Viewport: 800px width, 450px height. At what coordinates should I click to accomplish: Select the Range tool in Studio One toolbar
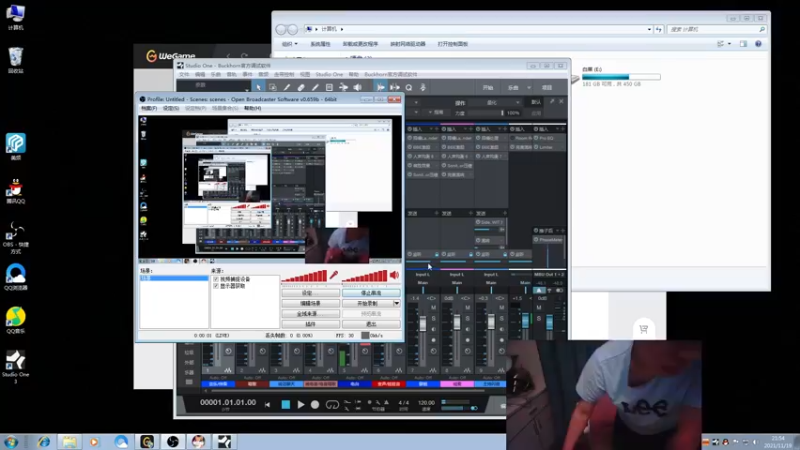pos(272,87)
